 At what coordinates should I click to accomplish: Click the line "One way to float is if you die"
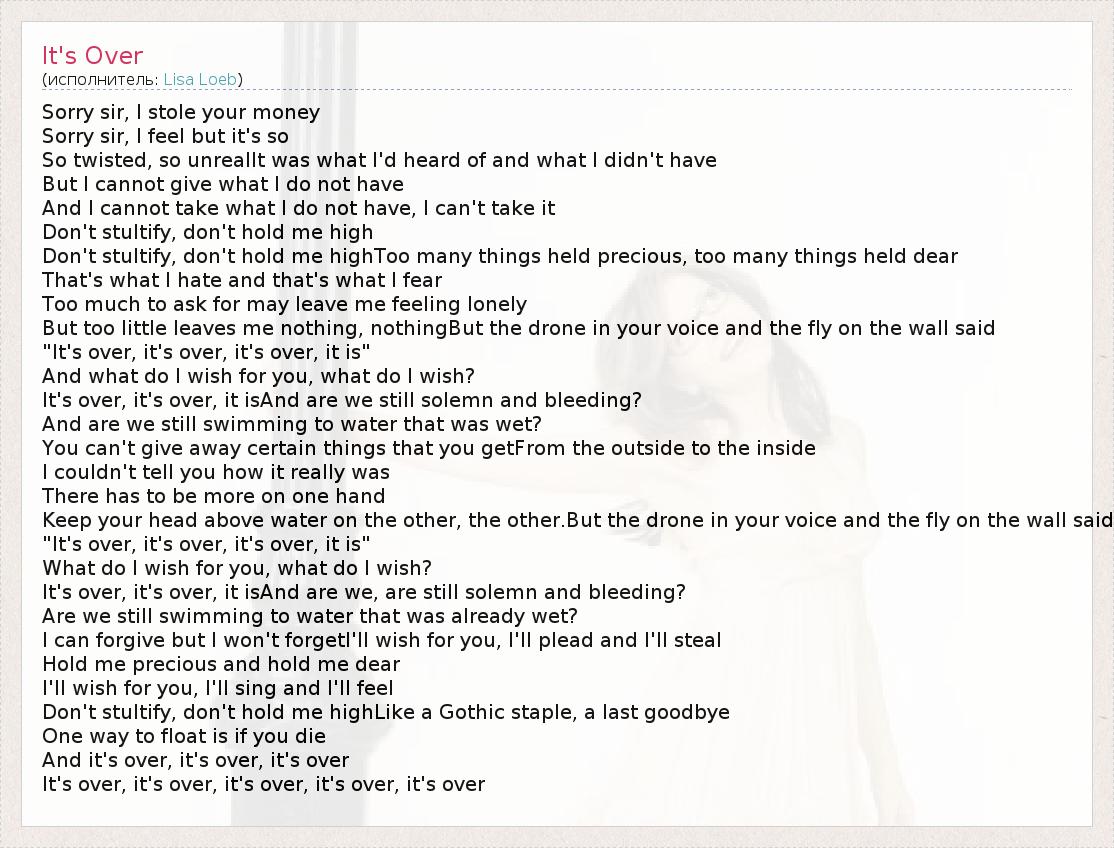click(184, 736)
